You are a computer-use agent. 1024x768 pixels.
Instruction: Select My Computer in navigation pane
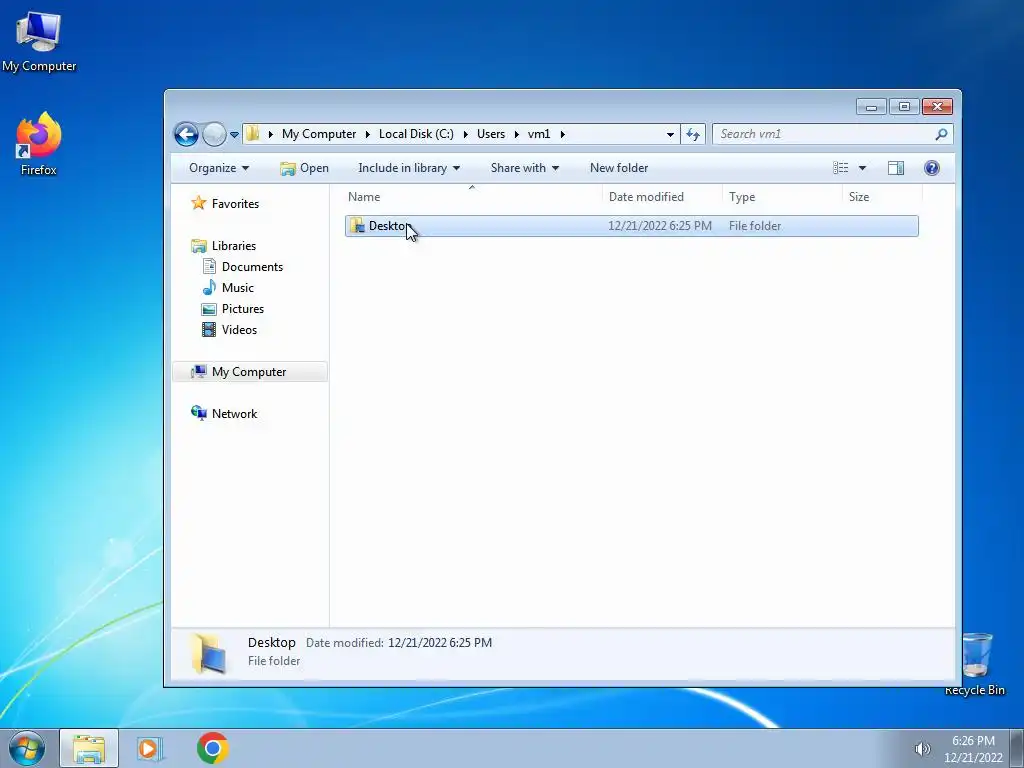[x=249, y=372]
